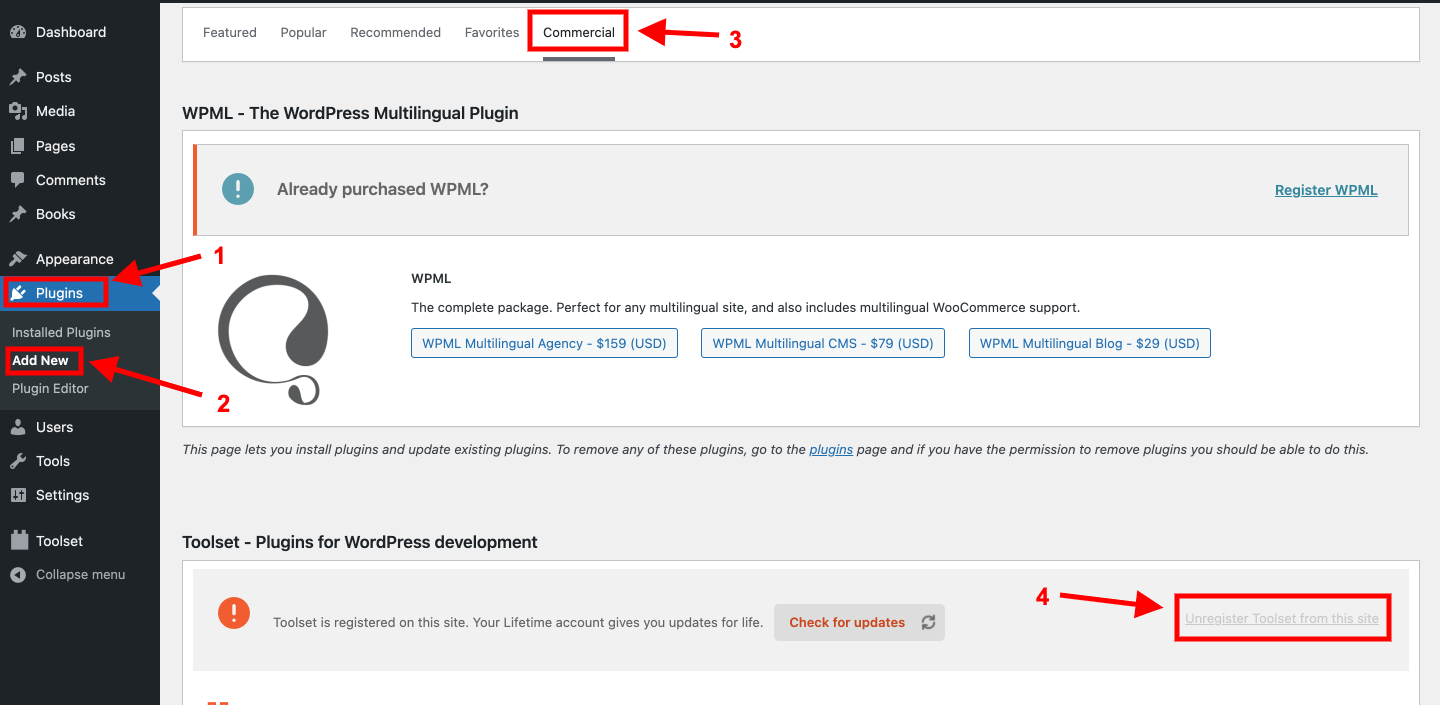The width and height of the screenshot is (1440, 705).
Task: Select WPML Multilingual Agency - $159 button
Action: point(545,343)
